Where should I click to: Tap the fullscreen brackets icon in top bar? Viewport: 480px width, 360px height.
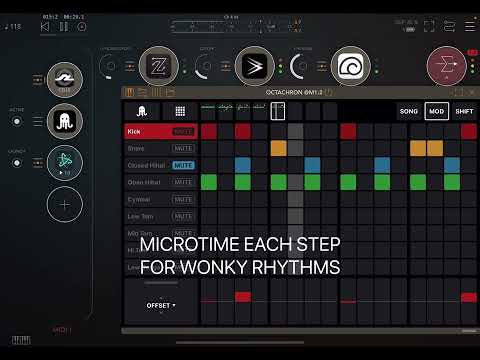(x=429, y=26)
